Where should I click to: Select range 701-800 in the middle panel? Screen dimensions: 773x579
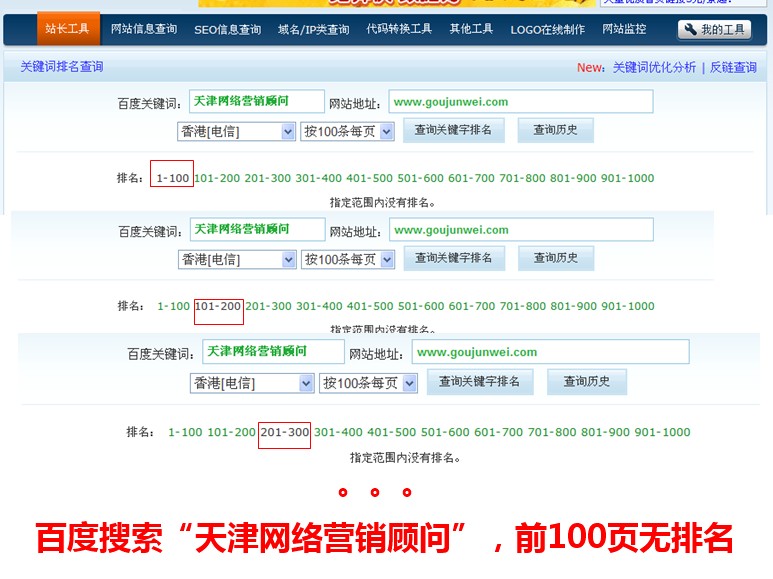pos(523,306)
